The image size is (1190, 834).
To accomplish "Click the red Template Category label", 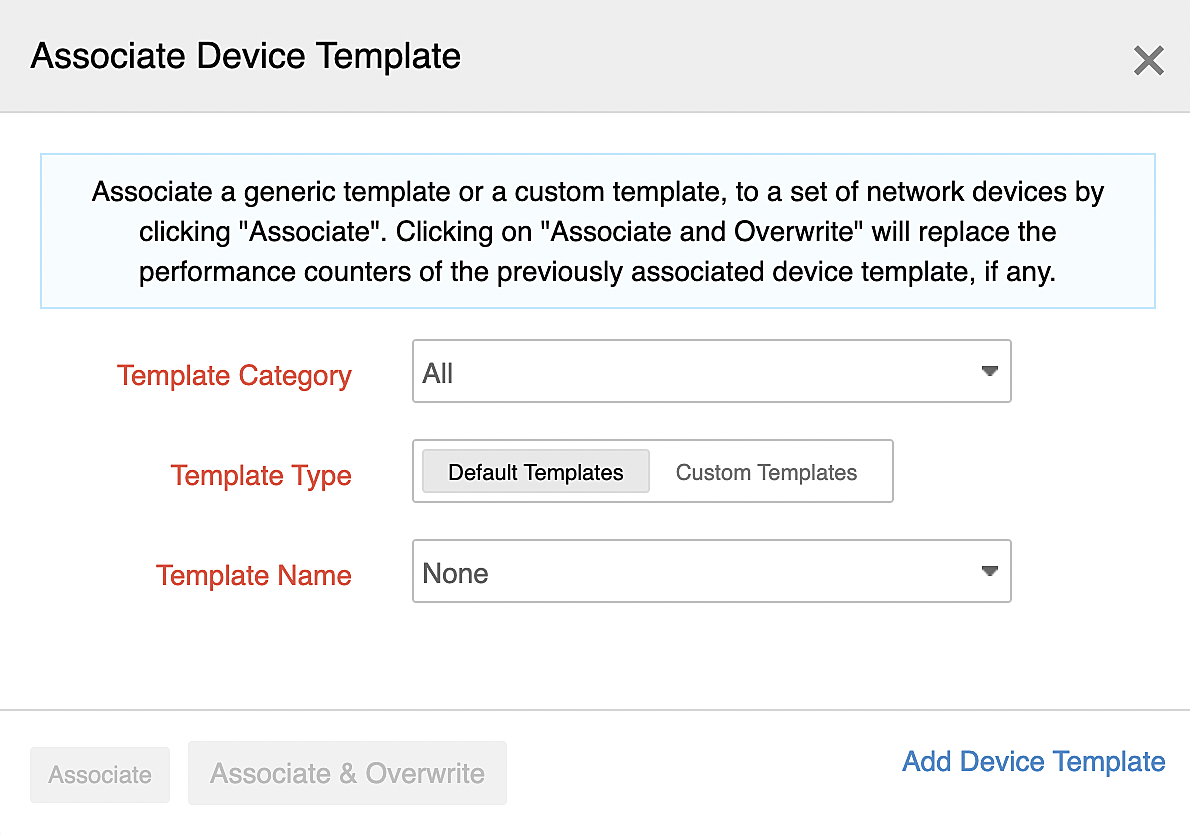I will [234, 376].
